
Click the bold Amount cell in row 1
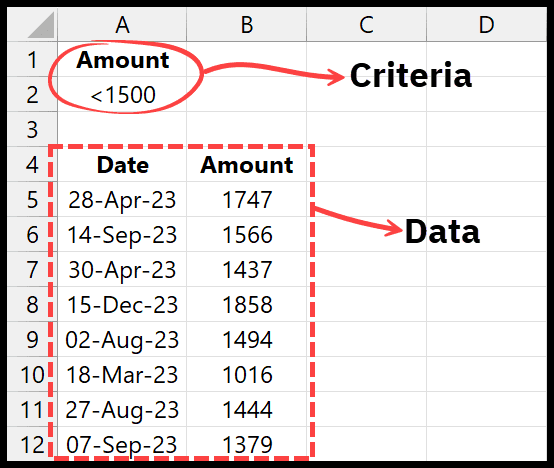pyautogui.click(x=122, y=59)
